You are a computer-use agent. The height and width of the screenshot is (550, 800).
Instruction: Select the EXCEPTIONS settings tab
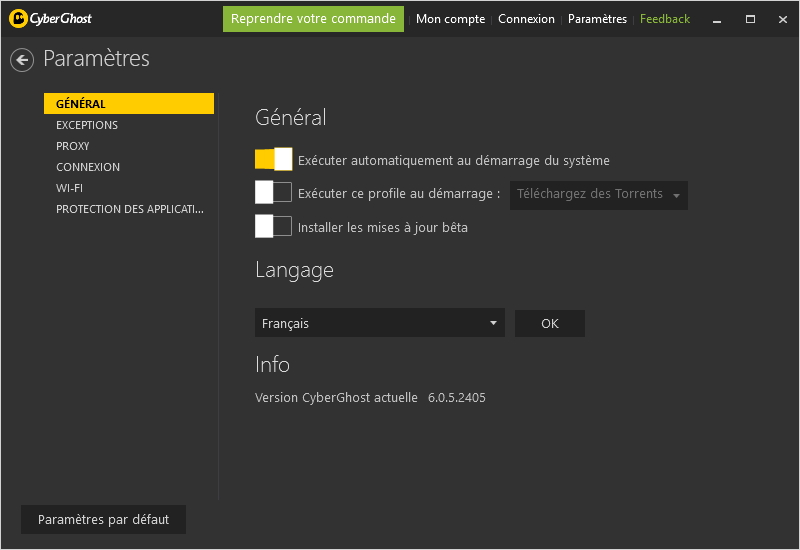click(87, 125)
